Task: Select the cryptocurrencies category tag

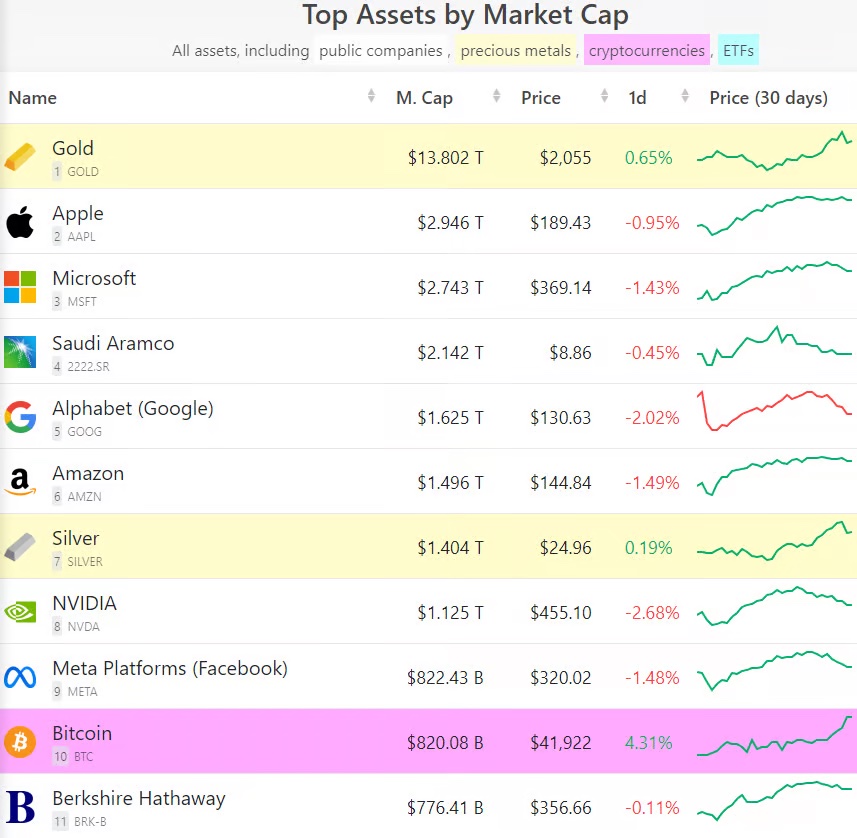Action: click(x=646, y=50)
